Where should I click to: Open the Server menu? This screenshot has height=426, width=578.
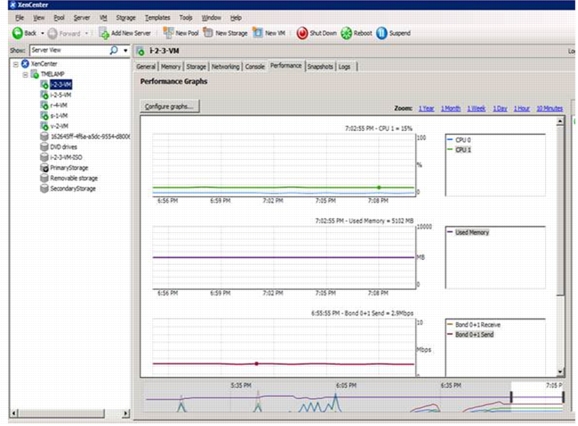point(81,18)
